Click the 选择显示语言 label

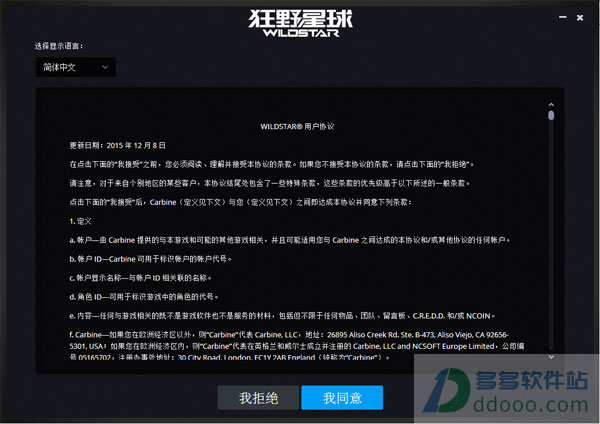click(59, 46)
